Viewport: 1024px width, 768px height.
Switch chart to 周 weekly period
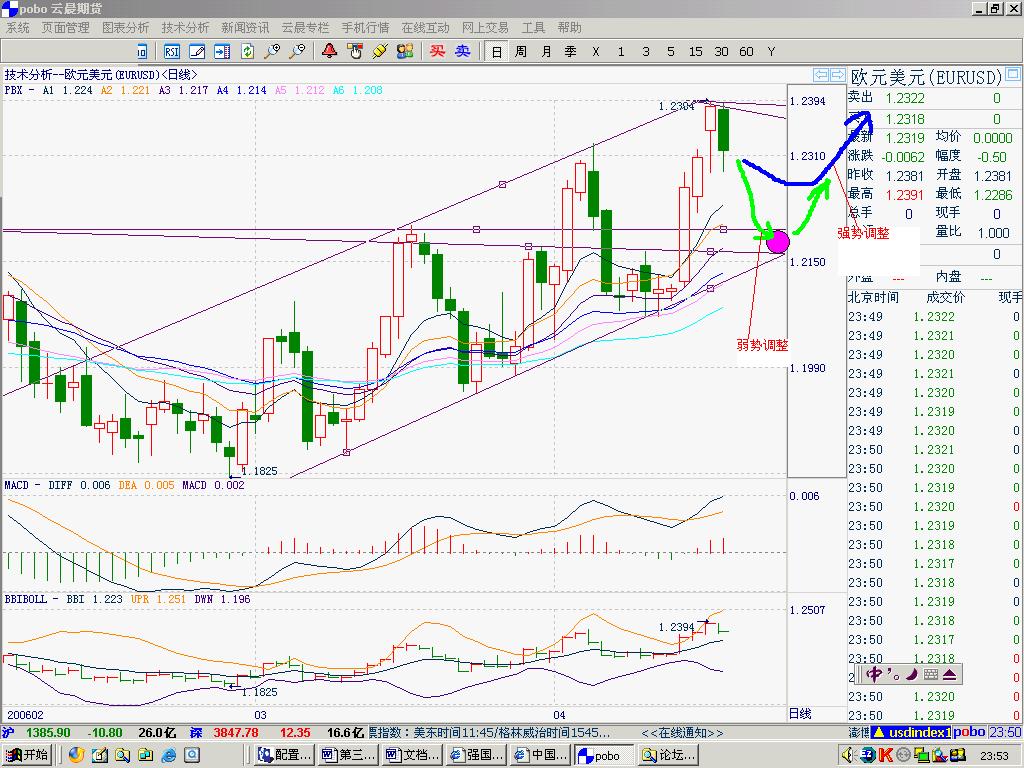tap(521, 51)
